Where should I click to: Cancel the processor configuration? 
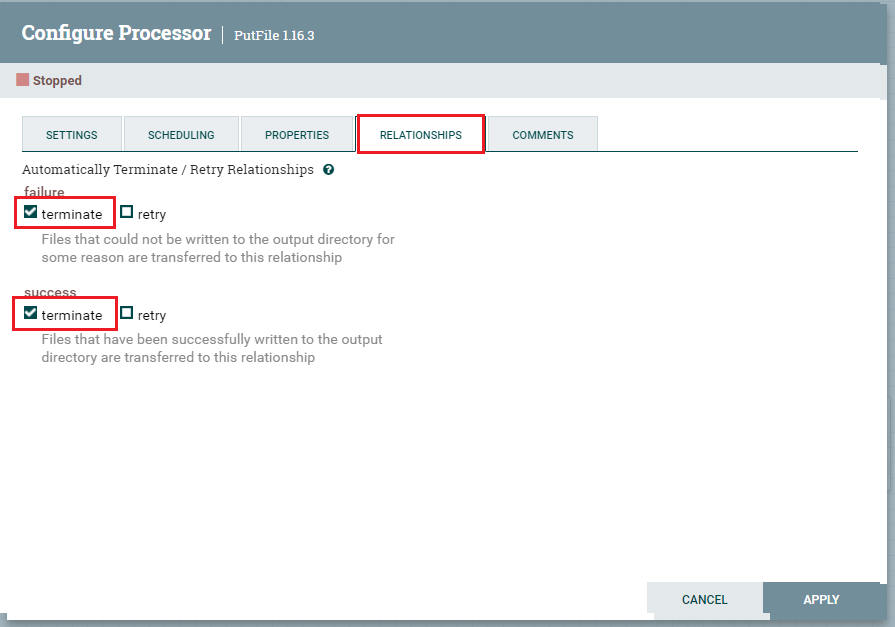tap(704, 600)
